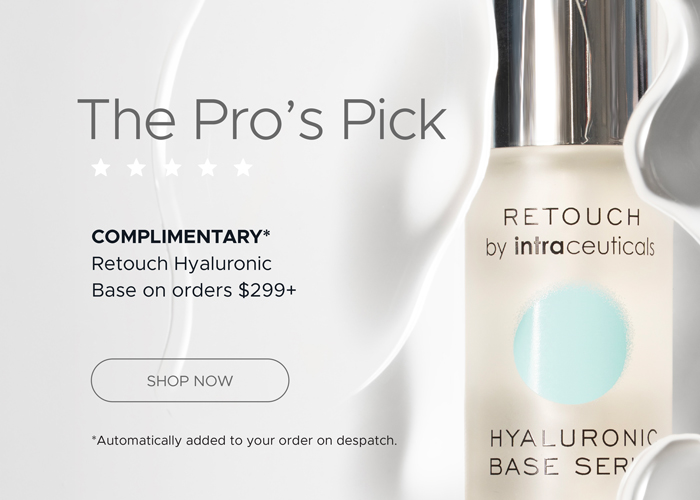Image resolution: width=700 pixels, height=500 pixels.
Task: Click "by intraceuticals" brand text on bottle
Action: (570, 246)
